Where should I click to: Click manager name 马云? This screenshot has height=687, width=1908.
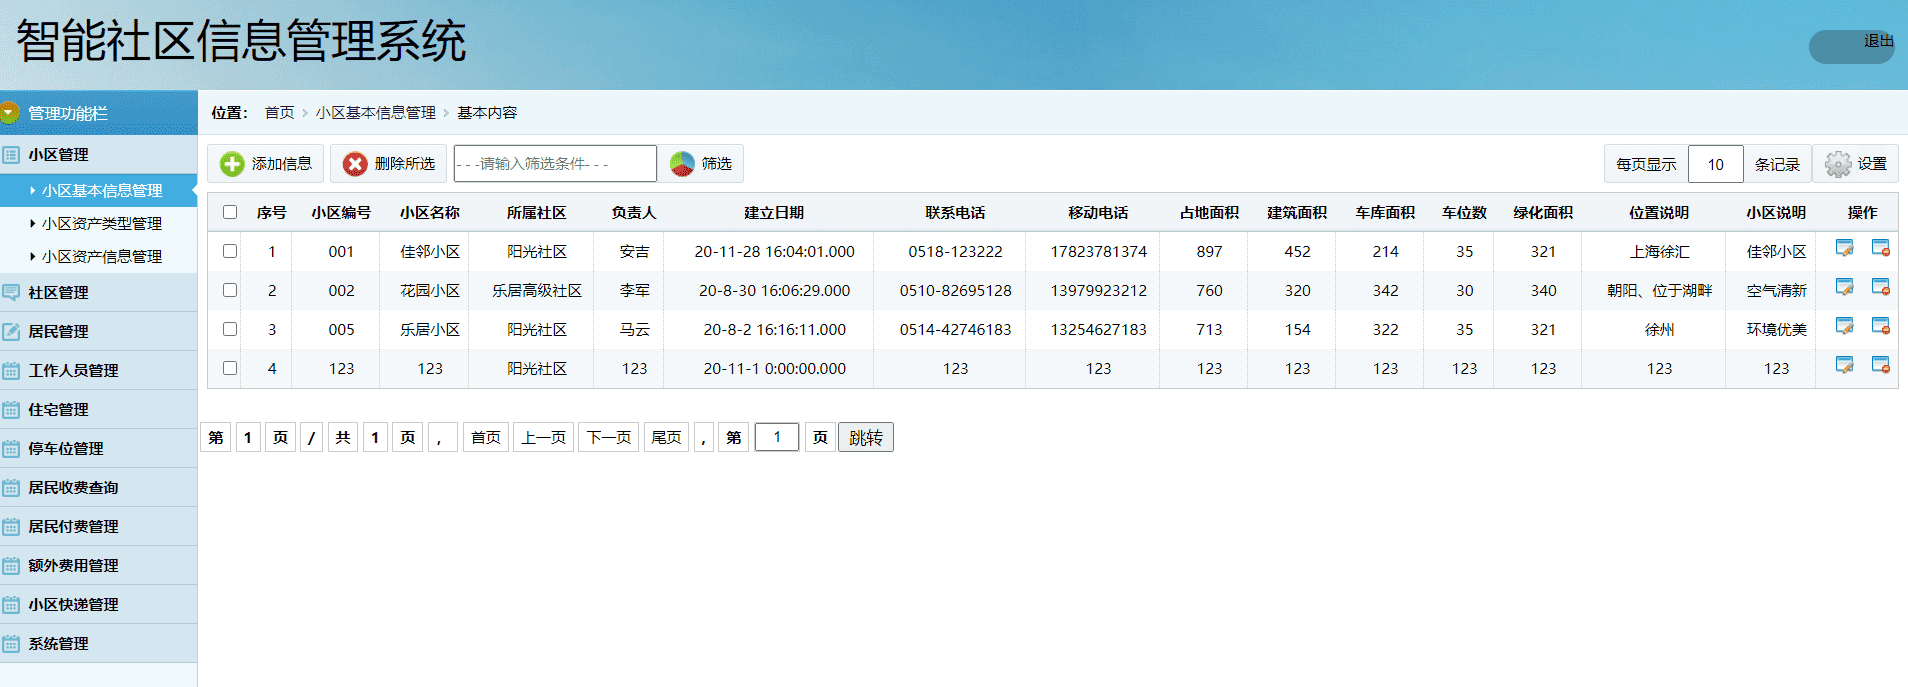coord(634,330)
